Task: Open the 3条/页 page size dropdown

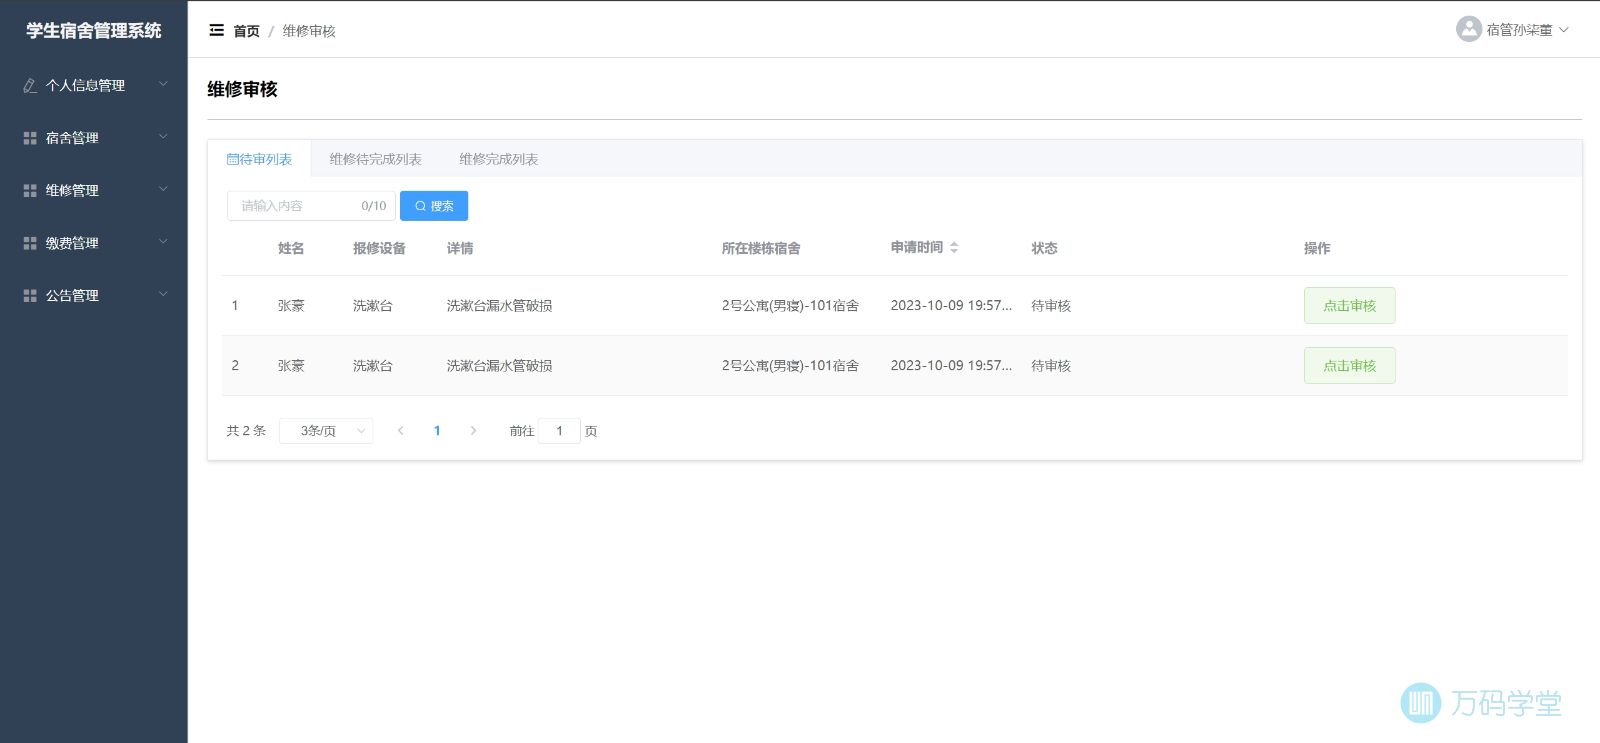Action: tap(326, 431)
